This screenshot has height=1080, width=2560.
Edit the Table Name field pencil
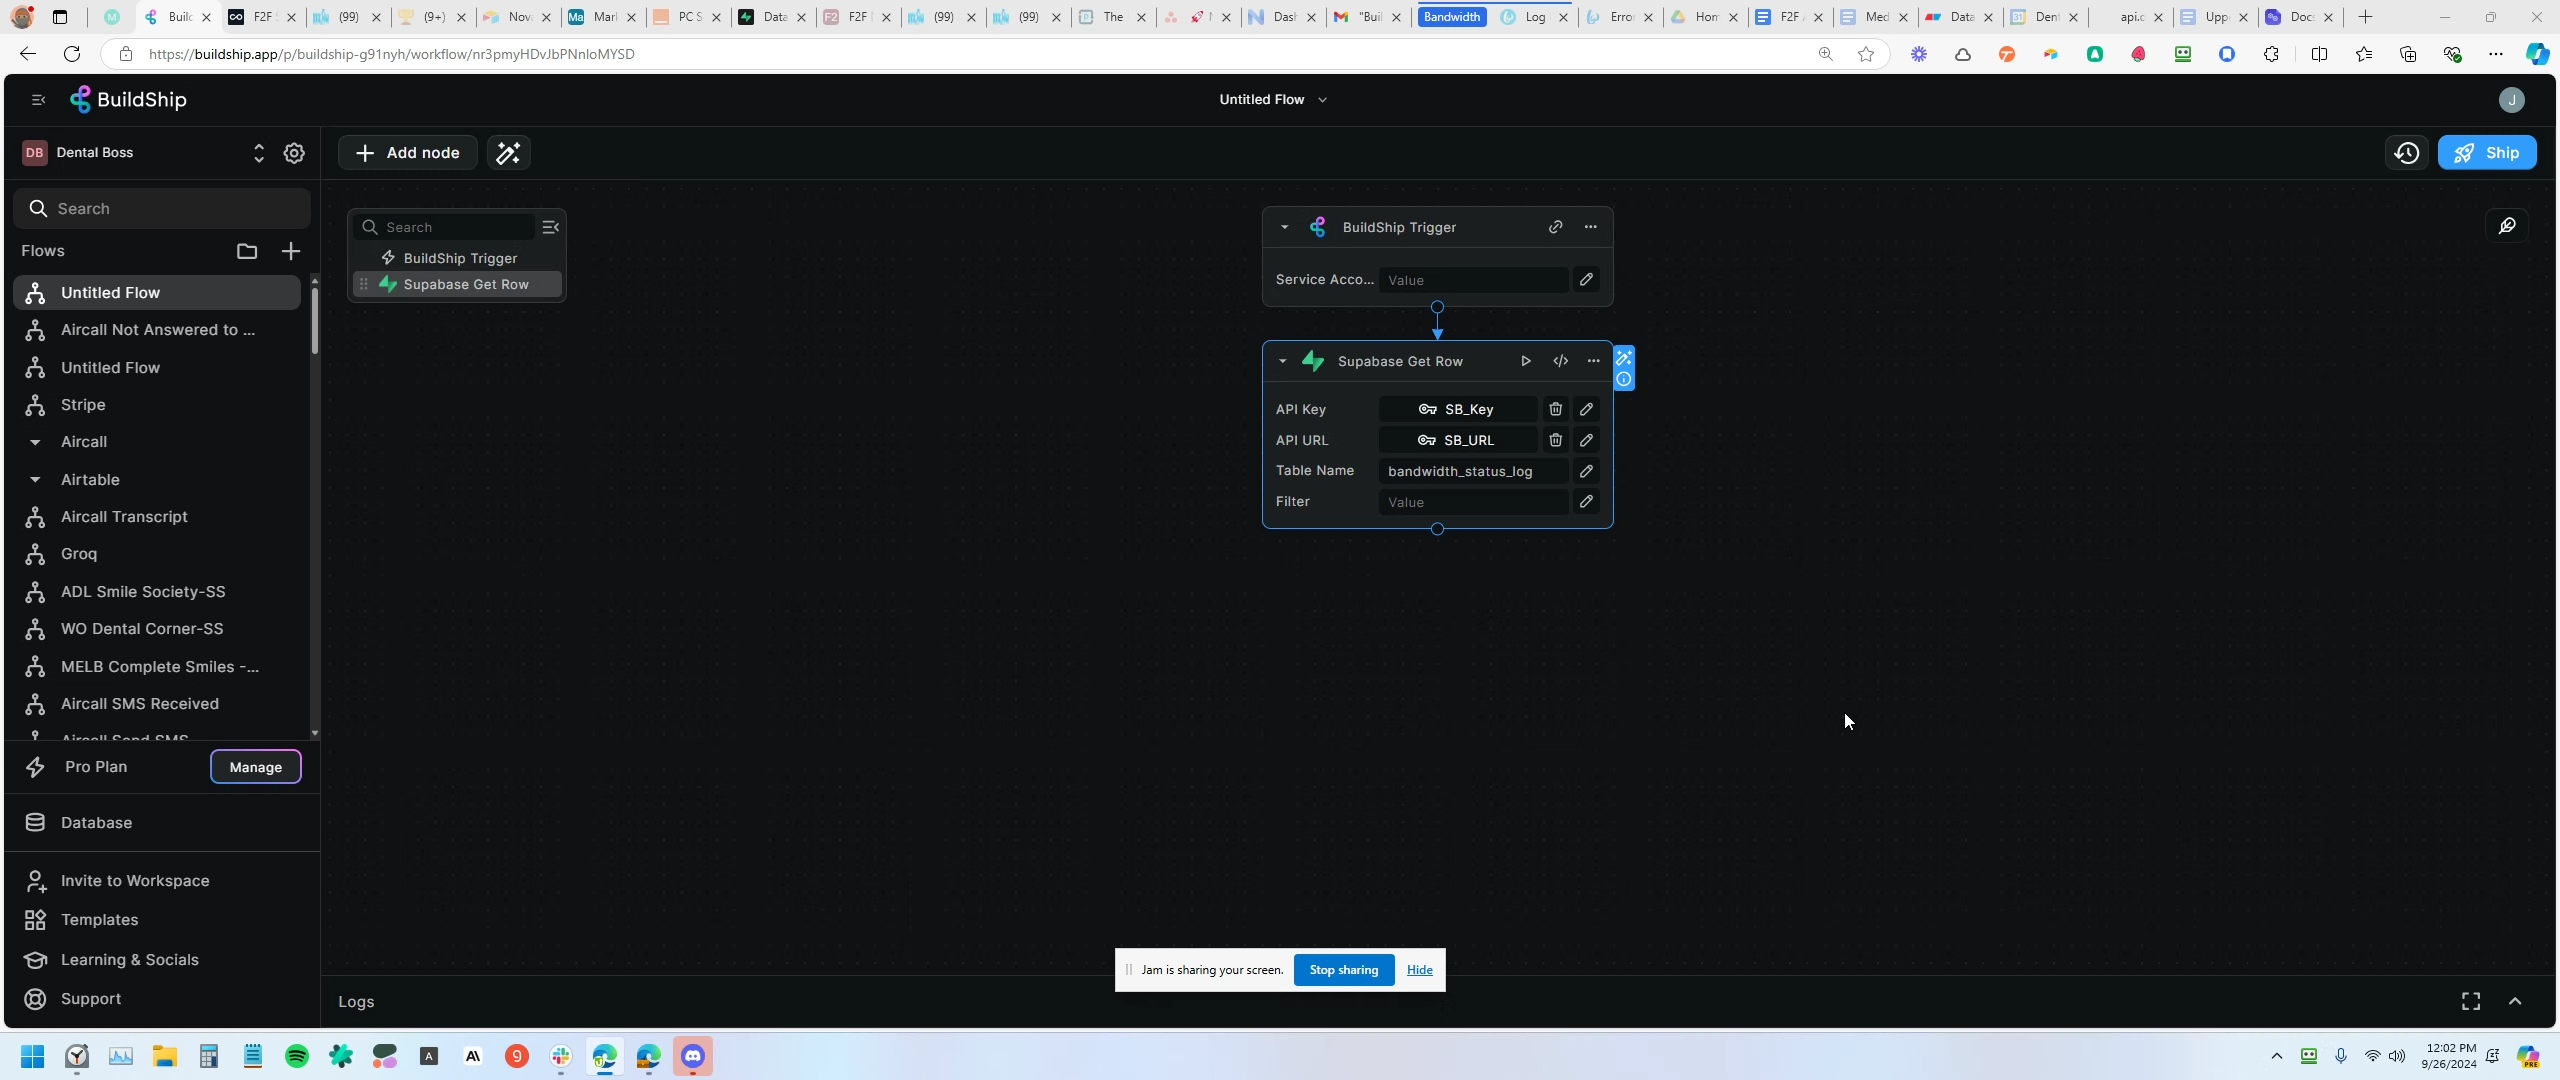tap(1586, 471)
